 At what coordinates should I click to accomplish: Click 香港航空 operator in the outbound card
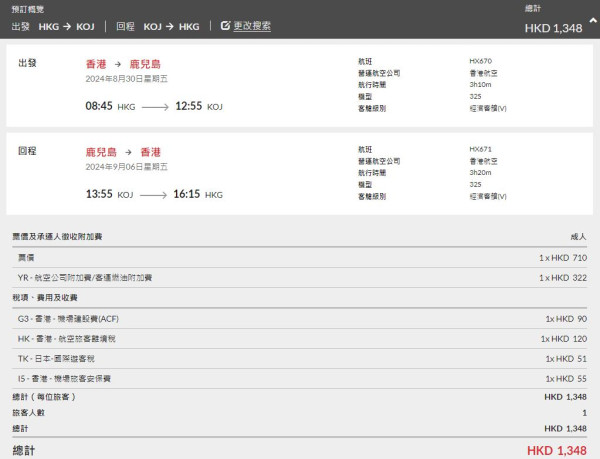pos(483,73)
